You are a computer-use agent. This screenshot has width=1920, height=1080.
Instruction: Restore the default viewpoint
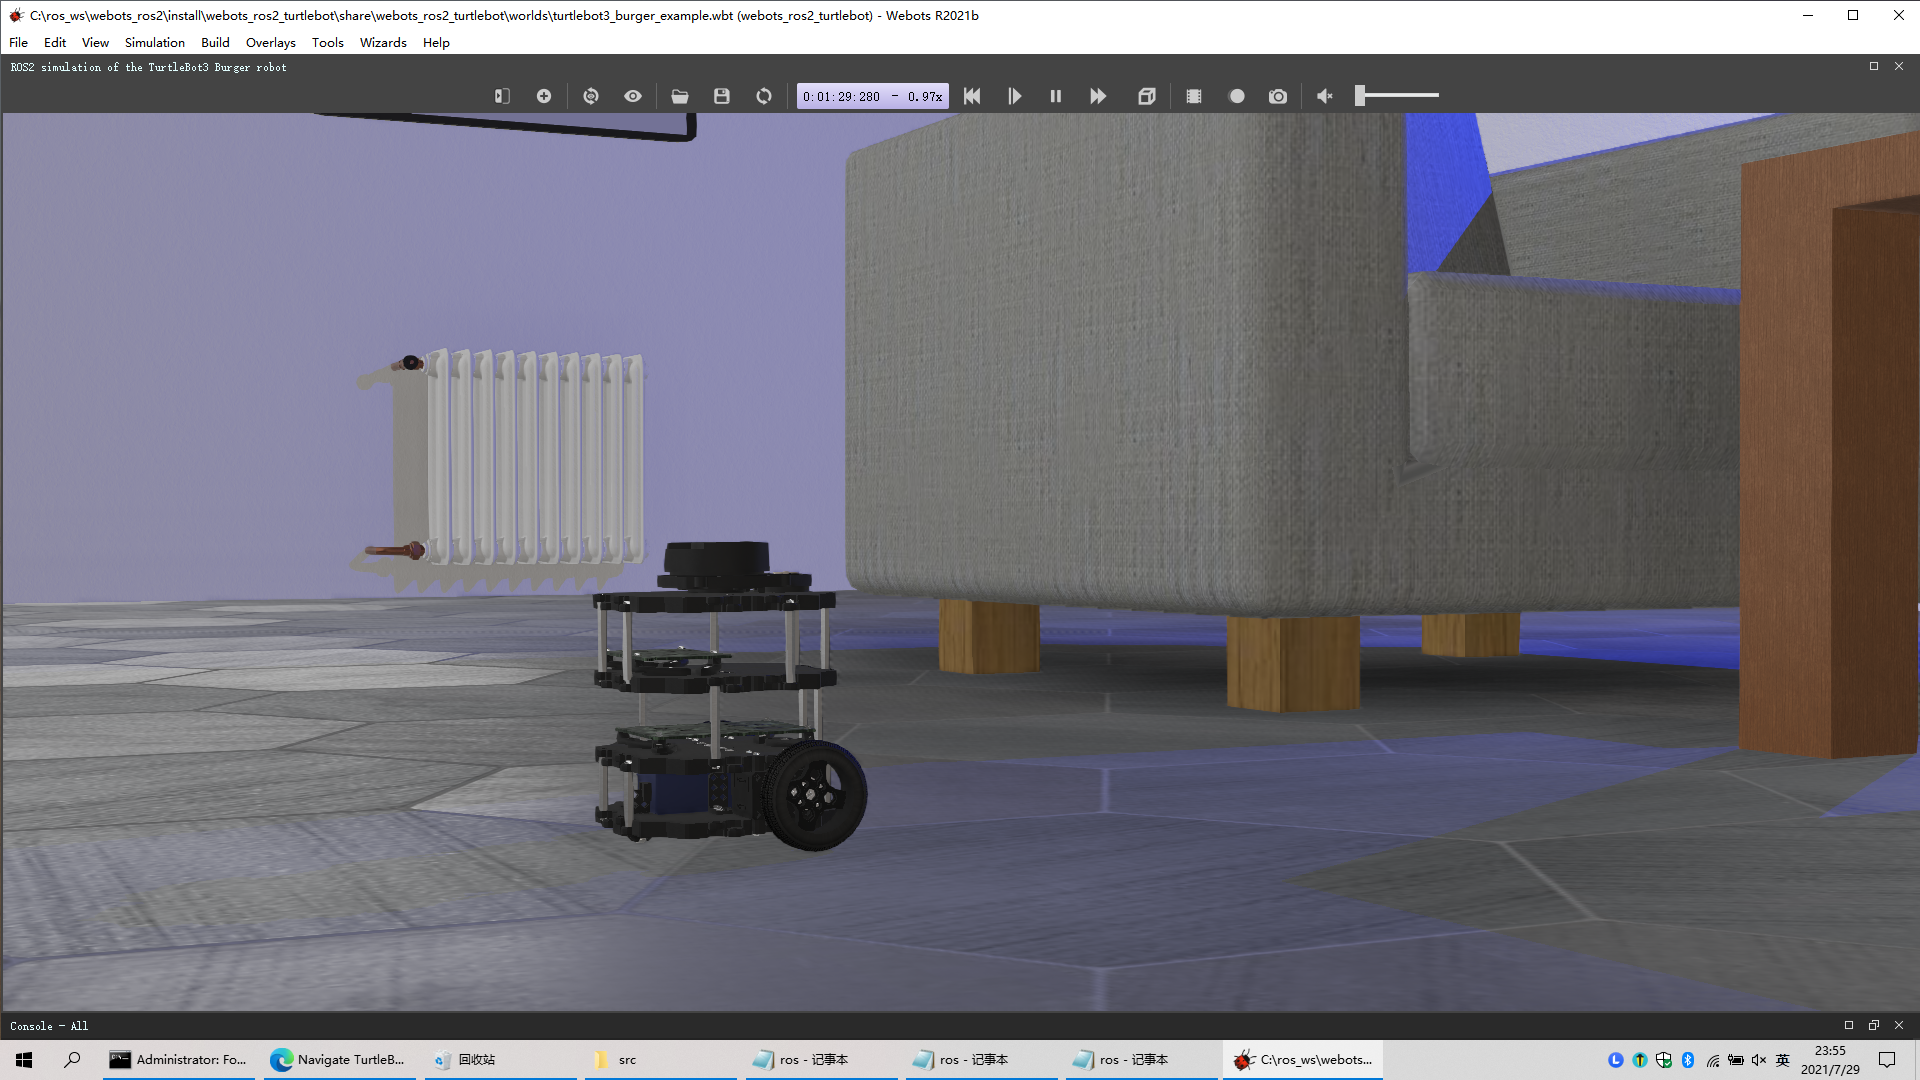click(591, 96)
